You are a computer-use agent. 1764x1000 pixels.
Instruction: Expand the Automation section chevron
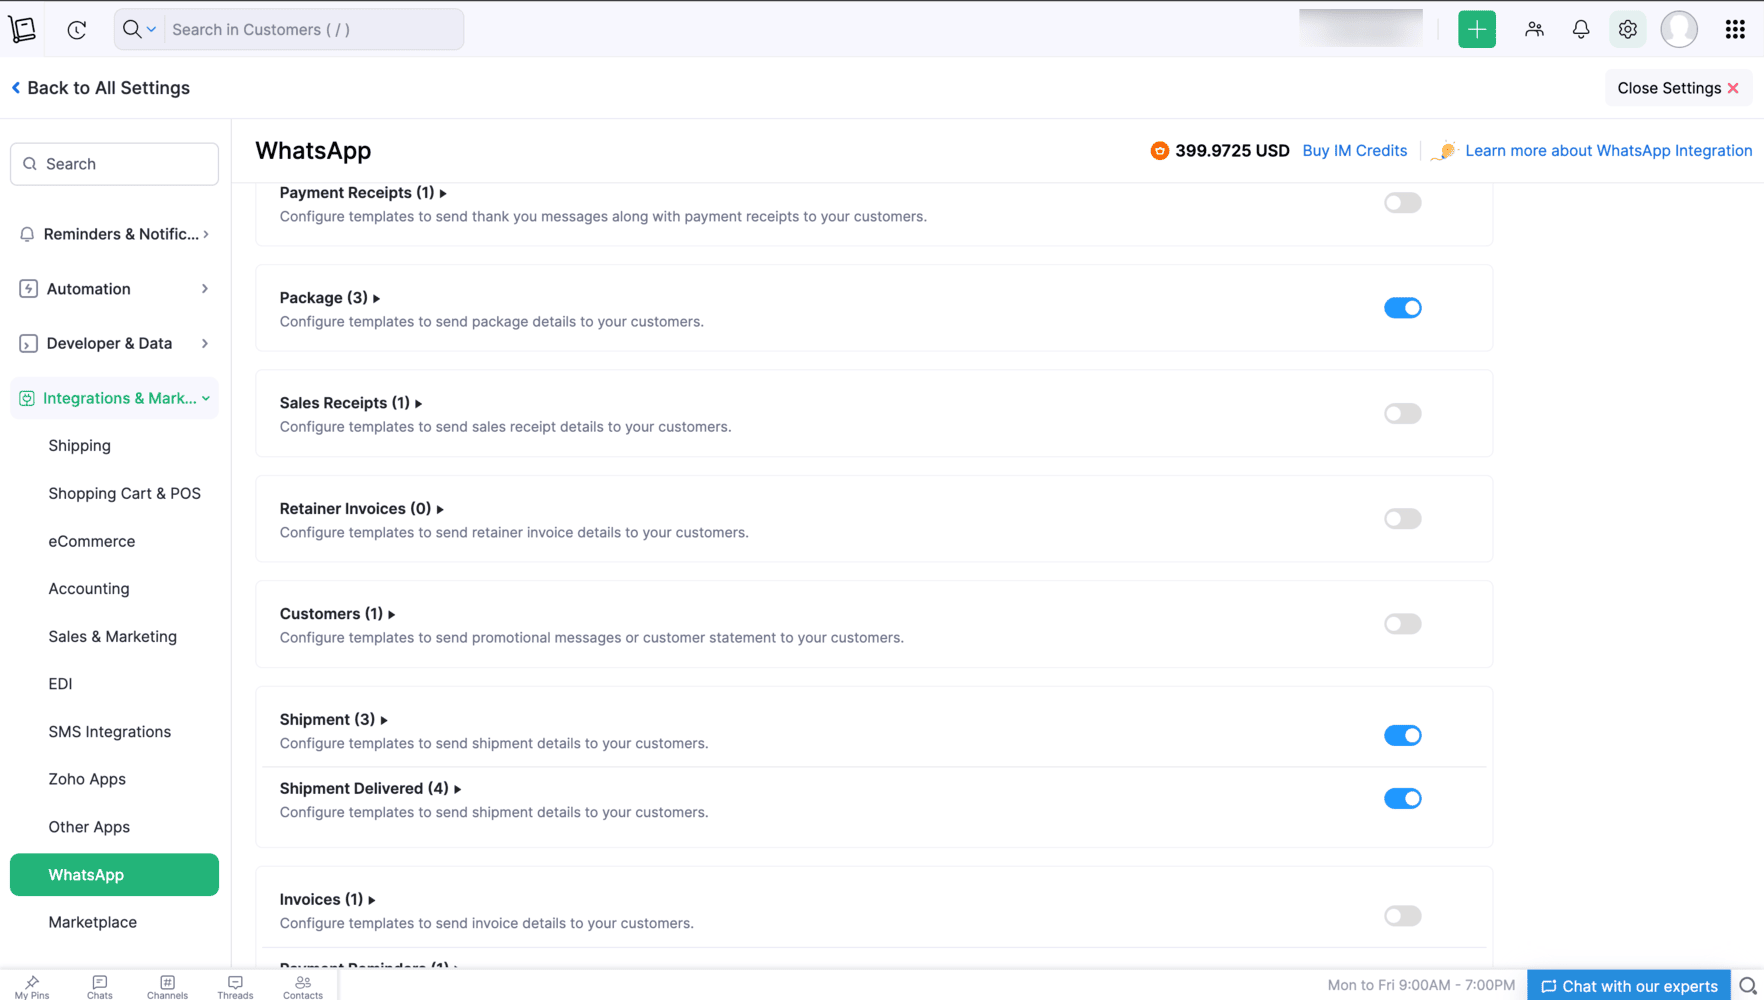(x=205, y=289)
